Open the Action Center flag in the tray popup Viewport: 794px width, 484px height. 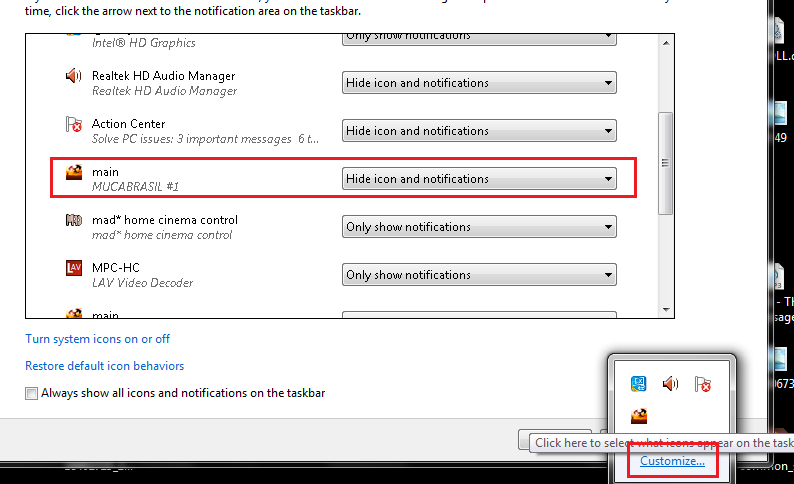click(703, 383)
